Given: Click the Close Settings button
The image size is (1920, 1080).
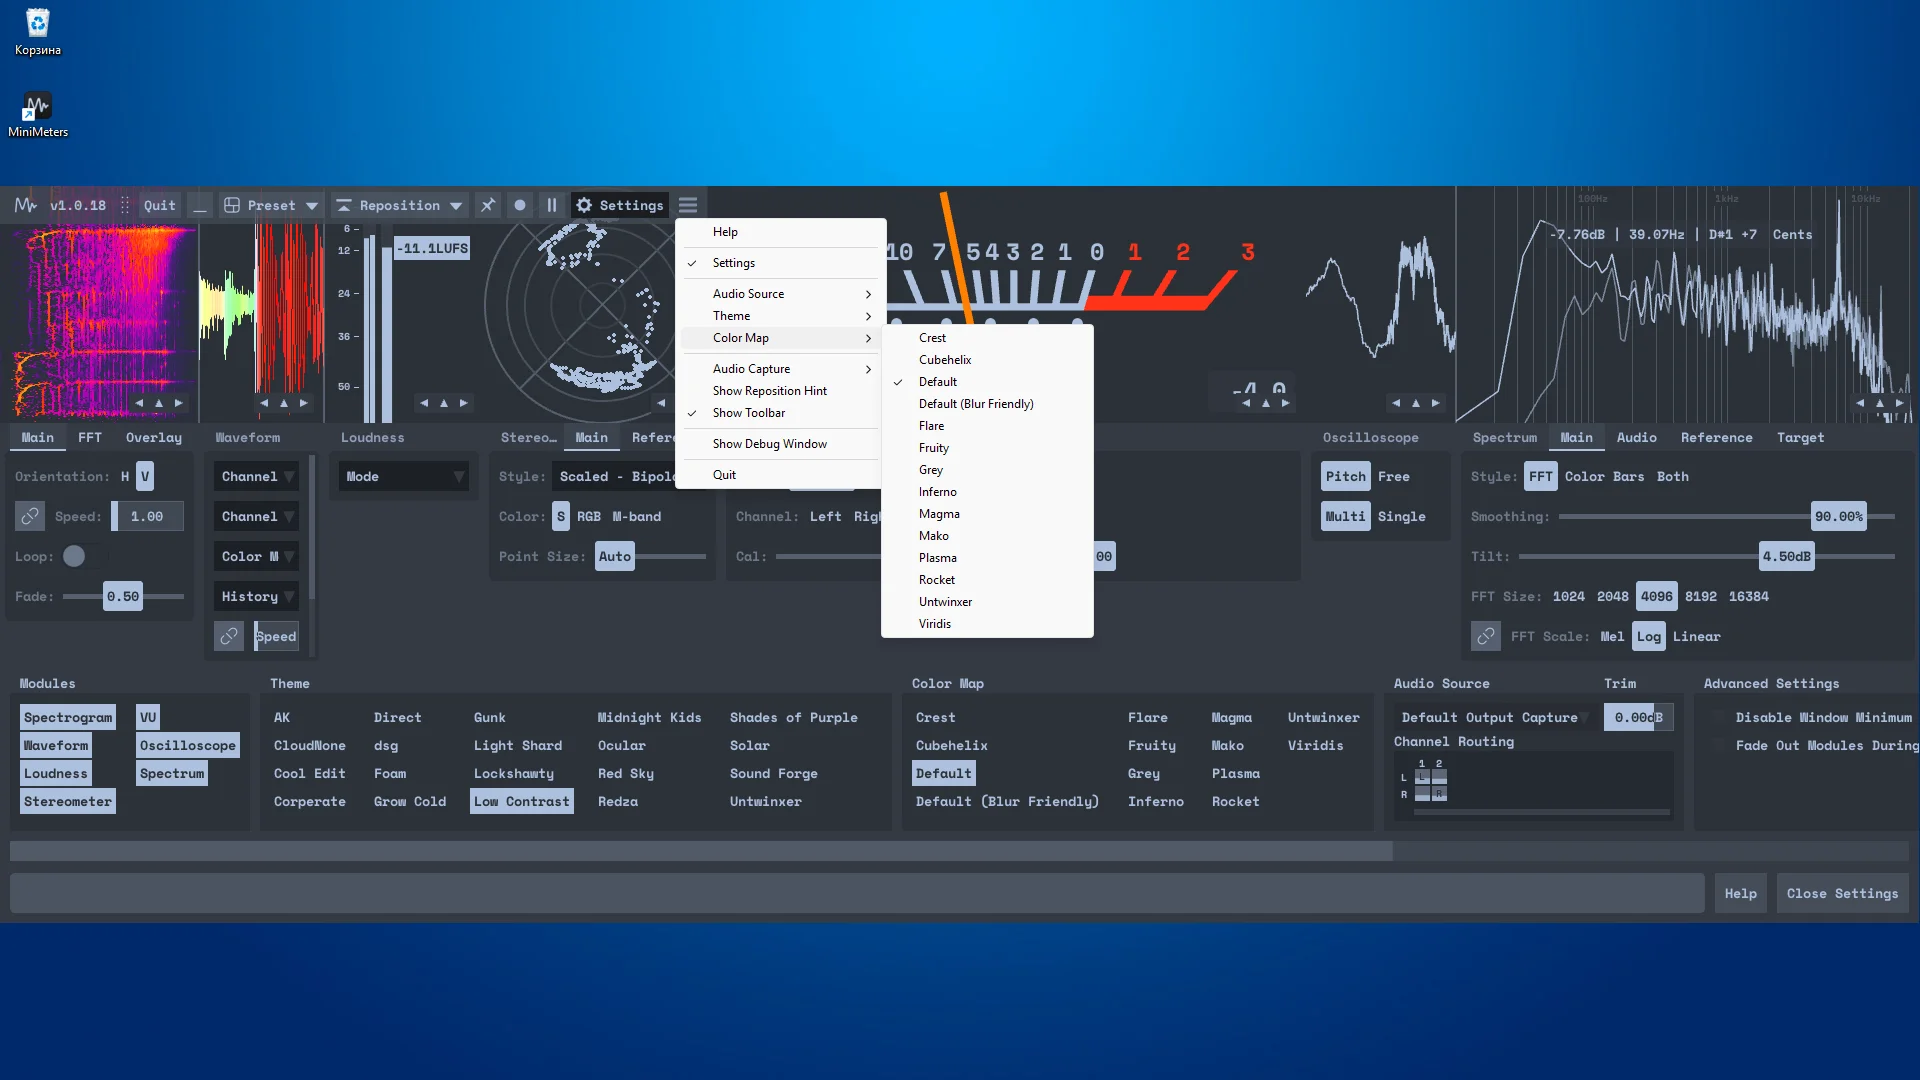Looking at the screenshot, I should [1842, 893].
